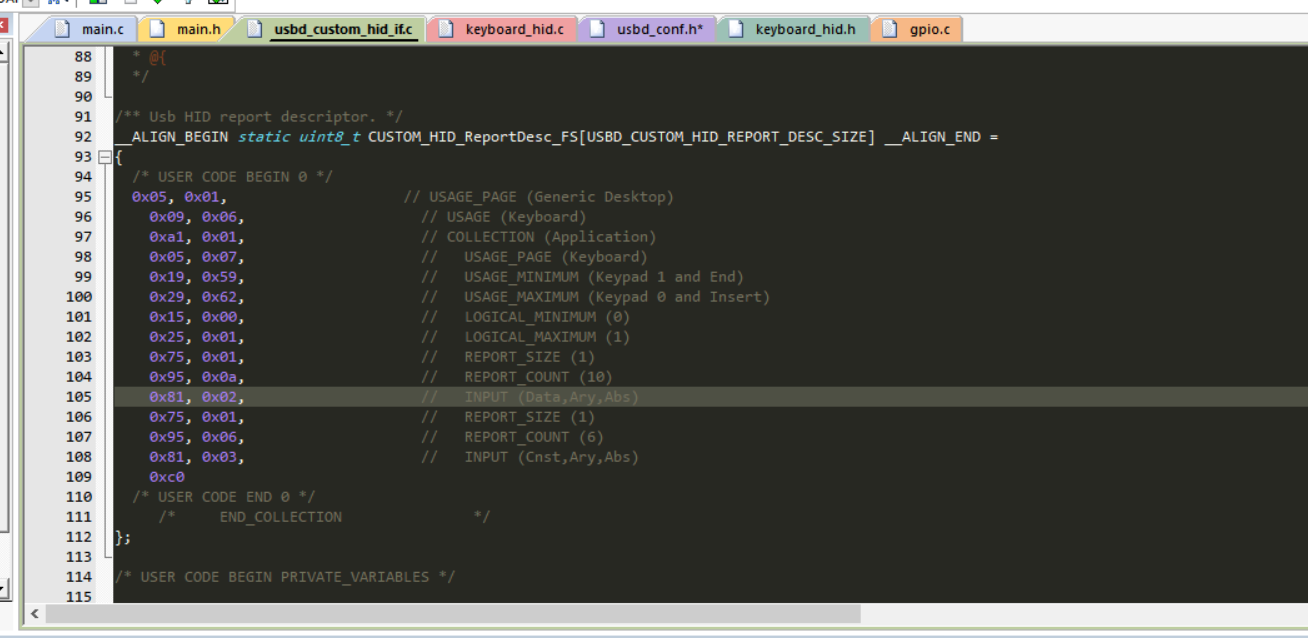Click __ALIGN_BEGIN macro on line 92
The height and width of the screenshot is (638, 1308).
pyautogui.click(x=172, y=137)
